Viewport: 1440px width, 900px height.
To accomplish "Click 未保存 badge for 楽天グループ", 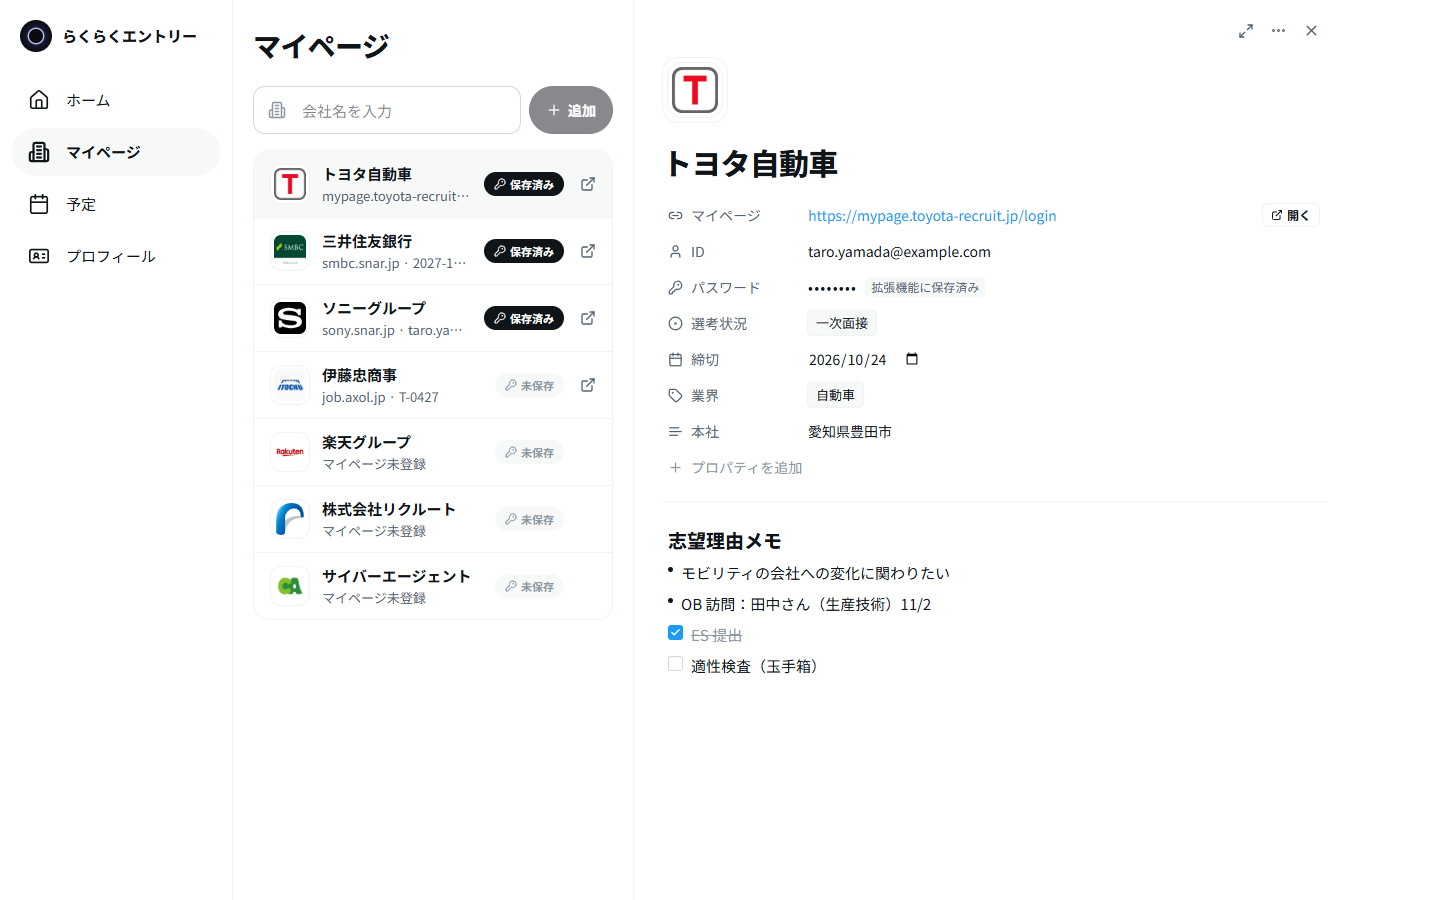I will (x=529, y=452).
